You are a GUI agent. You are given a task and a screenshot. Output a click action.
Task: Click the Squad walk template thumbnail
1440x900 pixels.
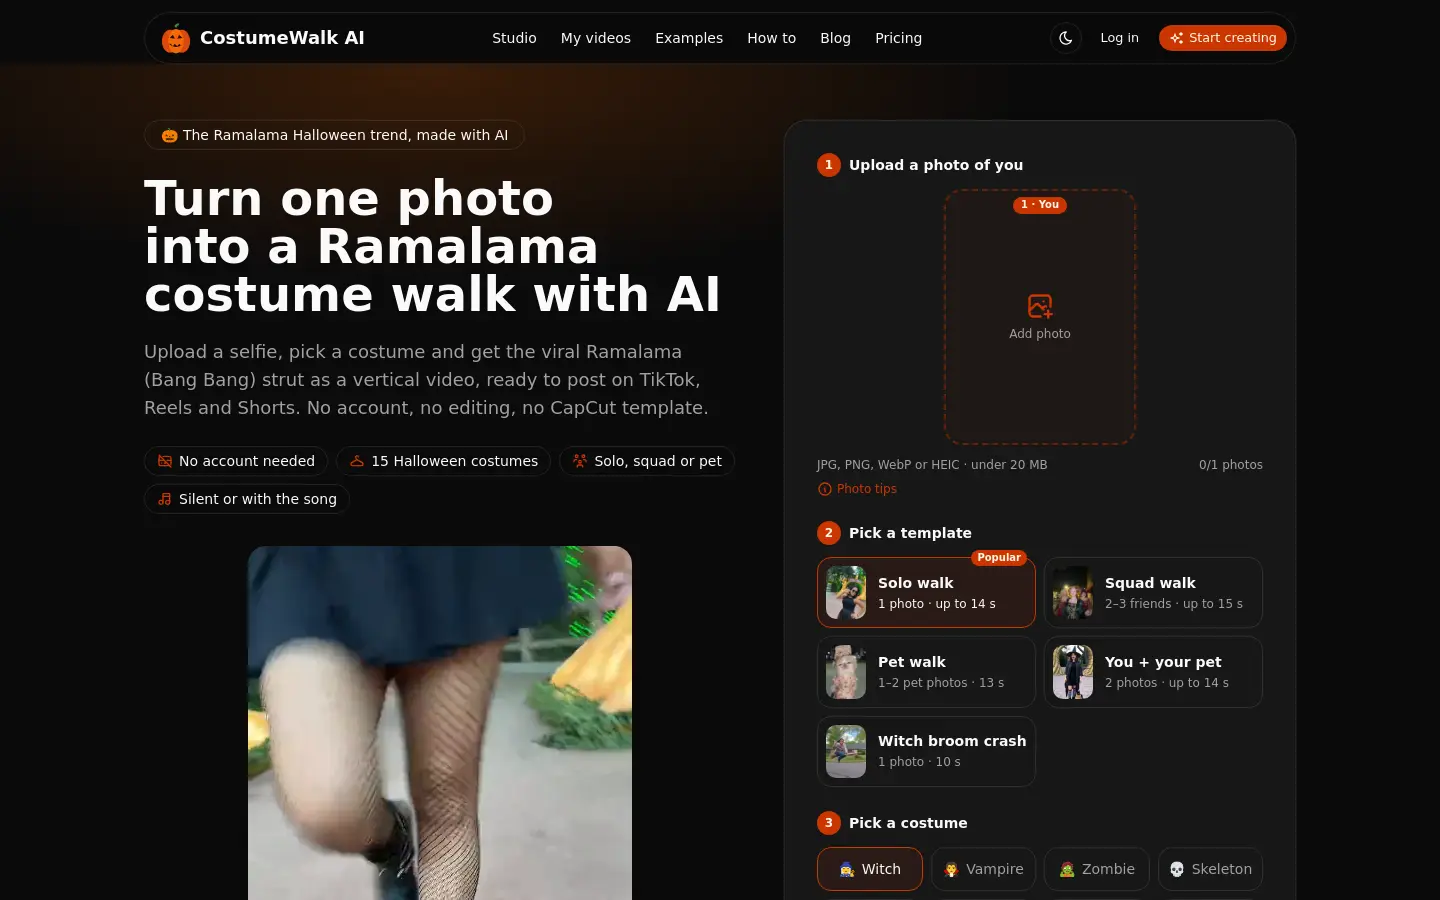coord(1073,593)
